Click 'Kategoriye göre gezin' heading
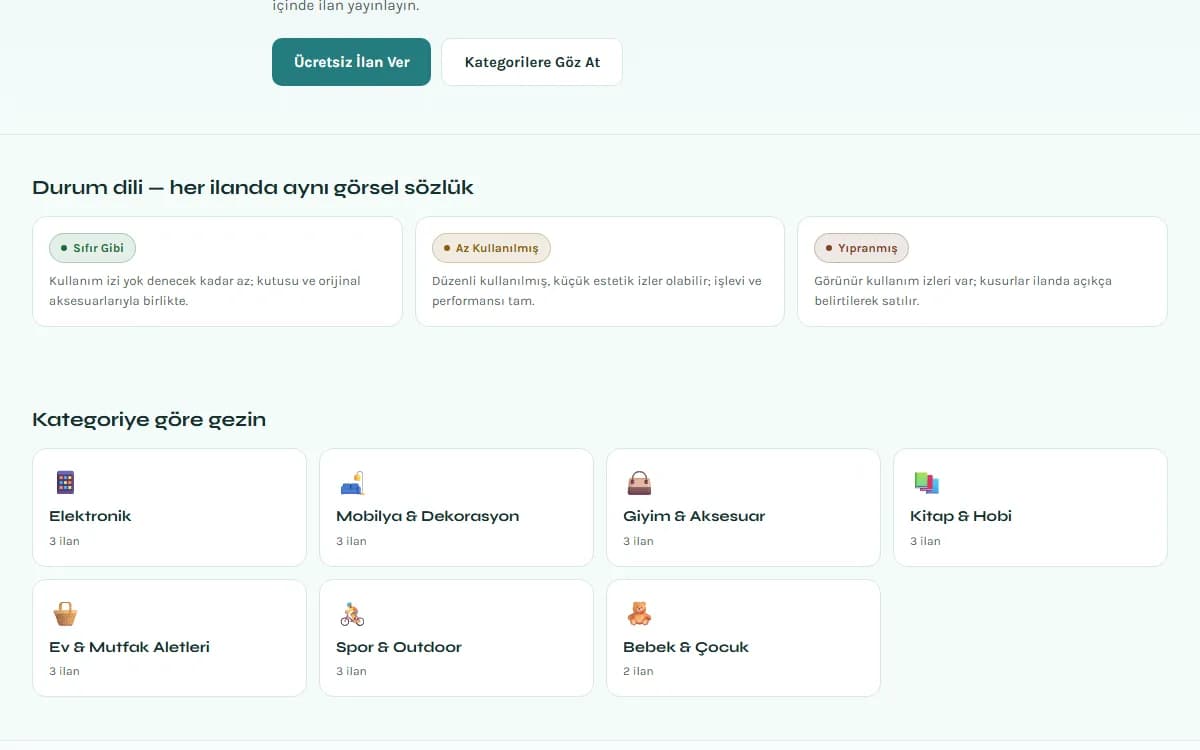The height and width of the screenshot is (750, 1200). tap(149, 420)
